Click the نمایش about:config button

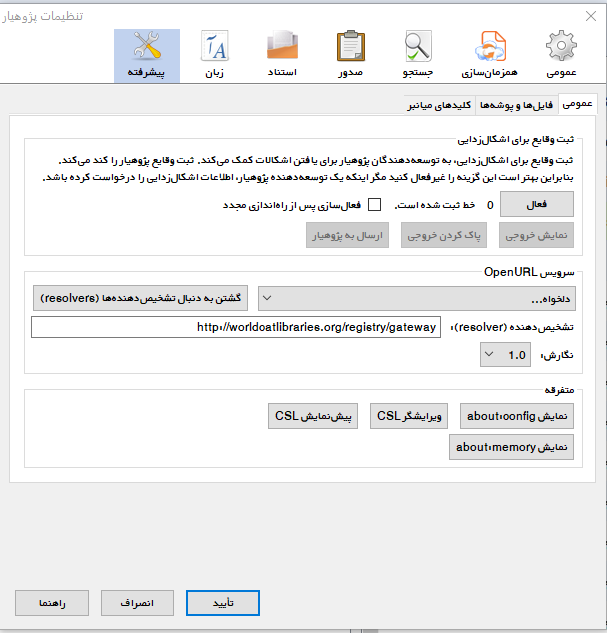(x=517, y=415)
